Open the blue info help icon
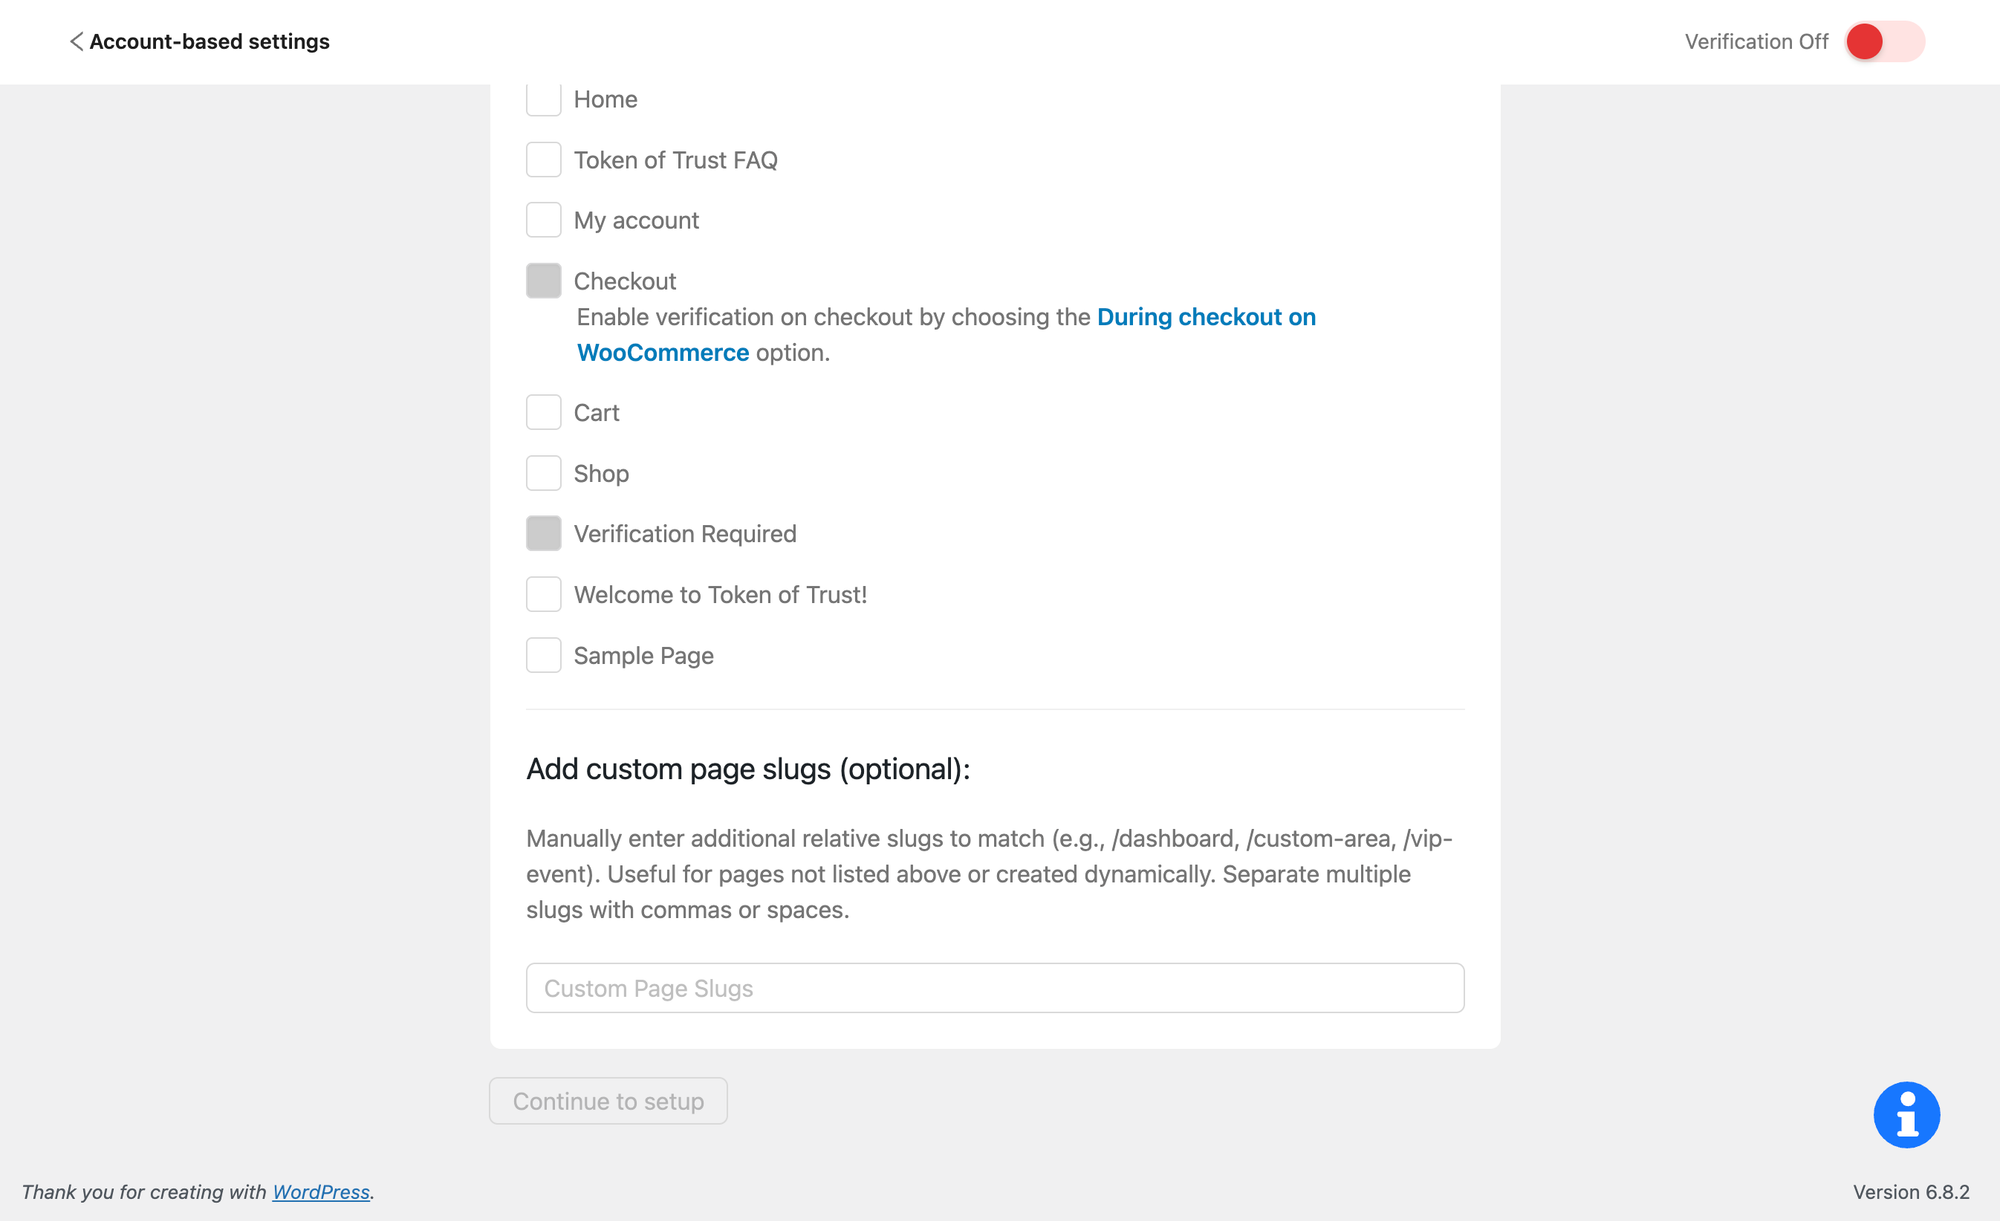The width and height of the screenshot is (2000, 1221). (x=1906, y=1114)
